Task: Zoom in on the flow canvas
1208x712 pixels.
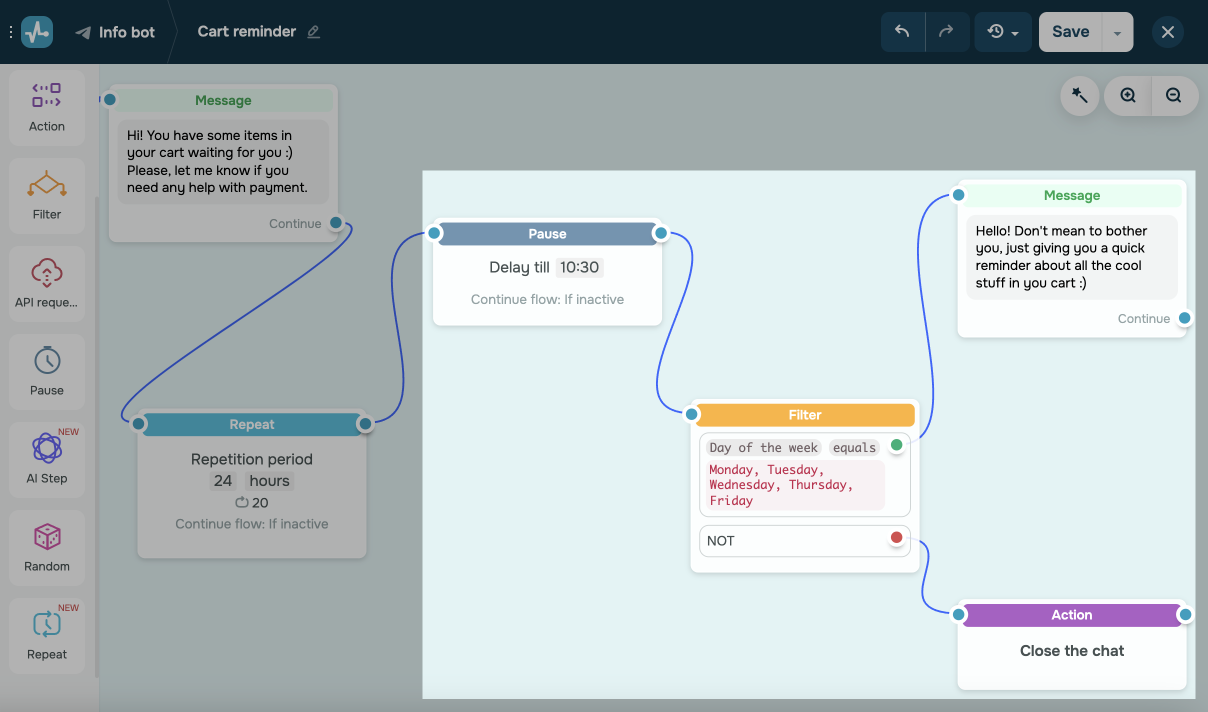Action: click(1128, 96)
